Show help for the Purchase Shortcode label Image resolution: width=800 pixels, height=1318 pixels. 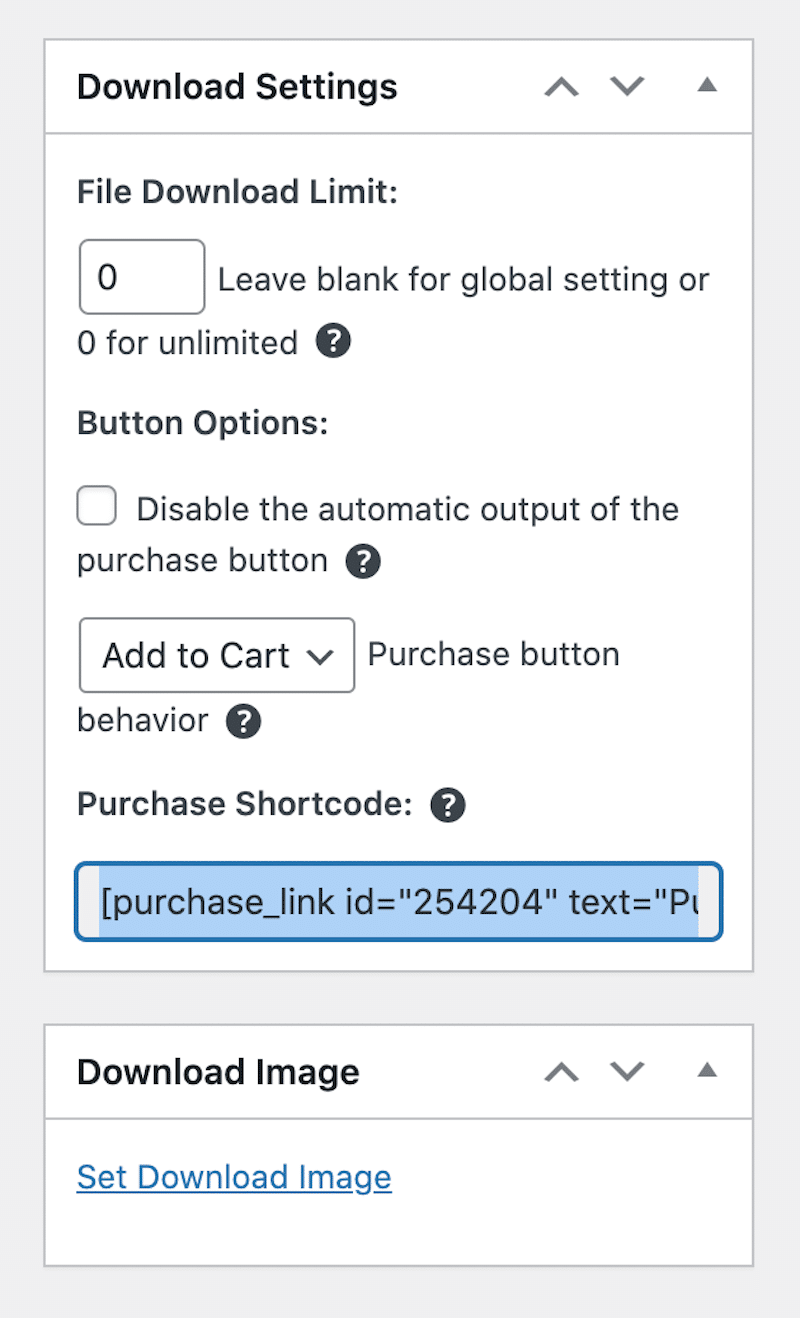click(x=448, y=805)
